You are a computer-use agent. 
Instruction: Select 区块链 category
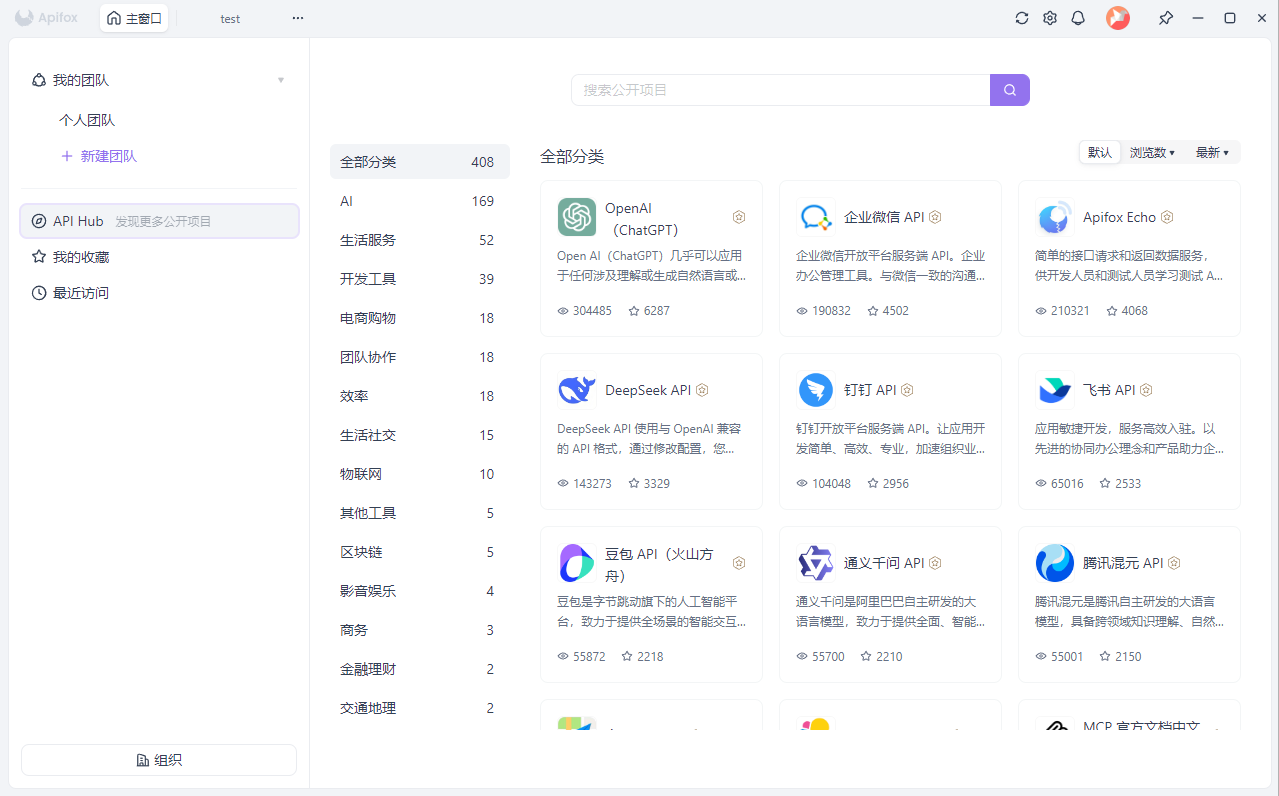[420, 552]
